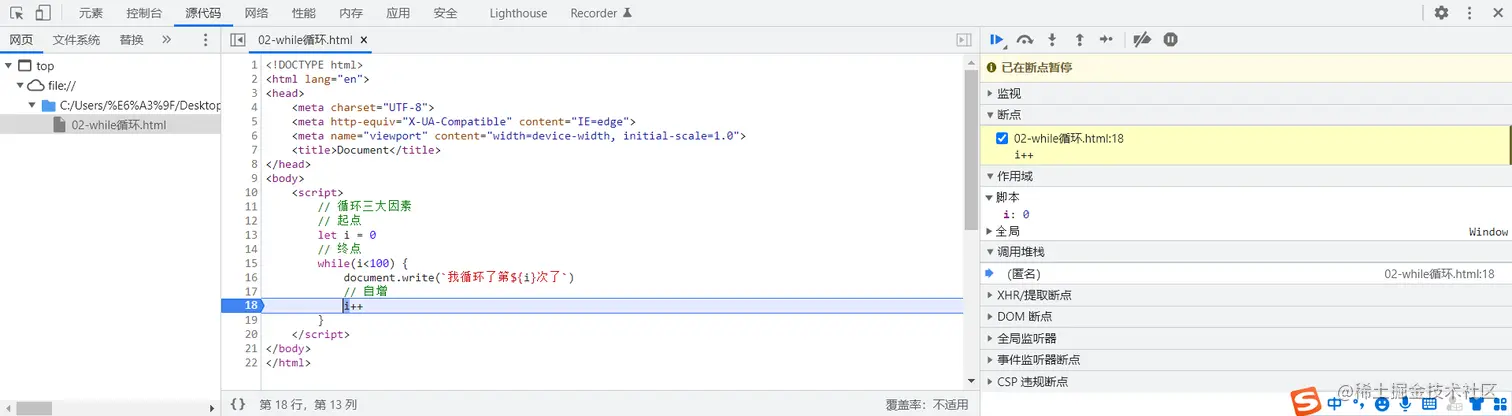Click the top frame window icon
The image size is (1512, 416).
pos(25,66)
